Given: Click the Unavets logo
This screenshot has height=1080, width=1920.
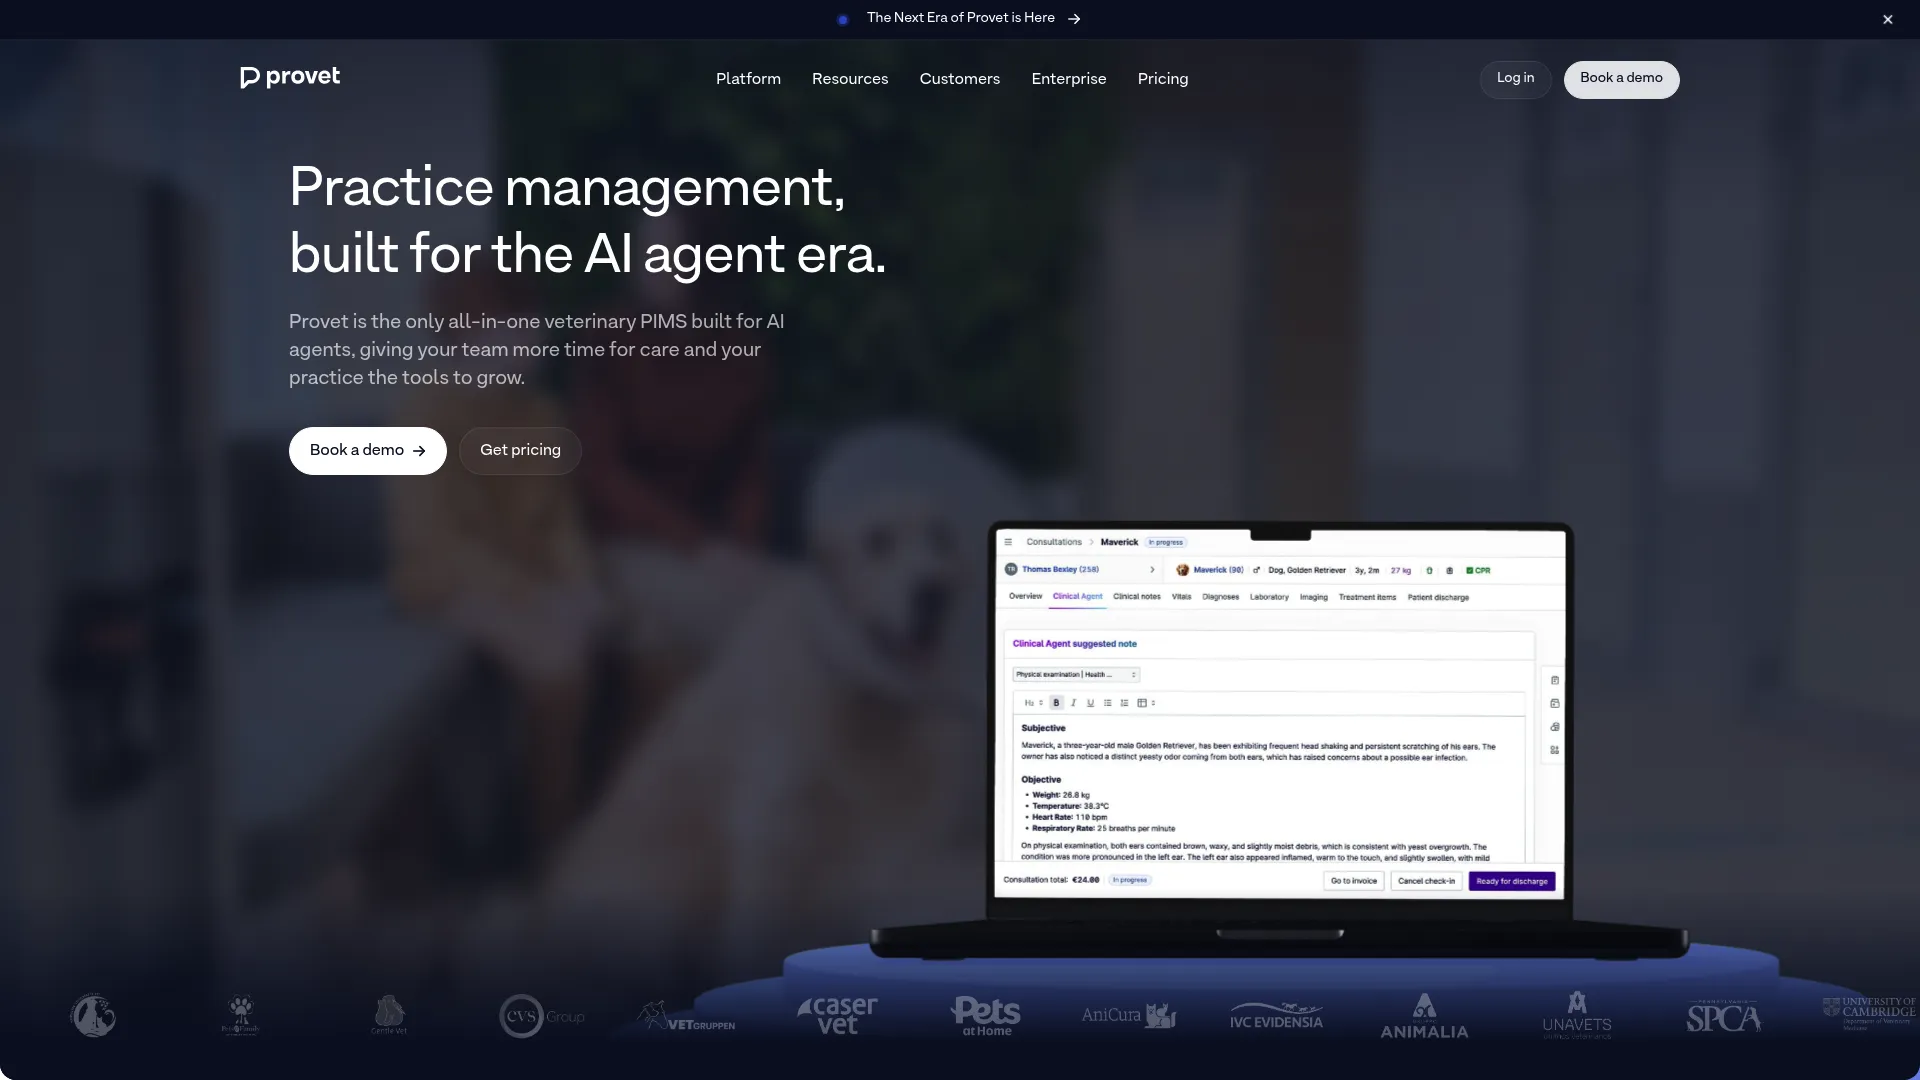Looking at the screenshot, I should click(1577, 1016).
